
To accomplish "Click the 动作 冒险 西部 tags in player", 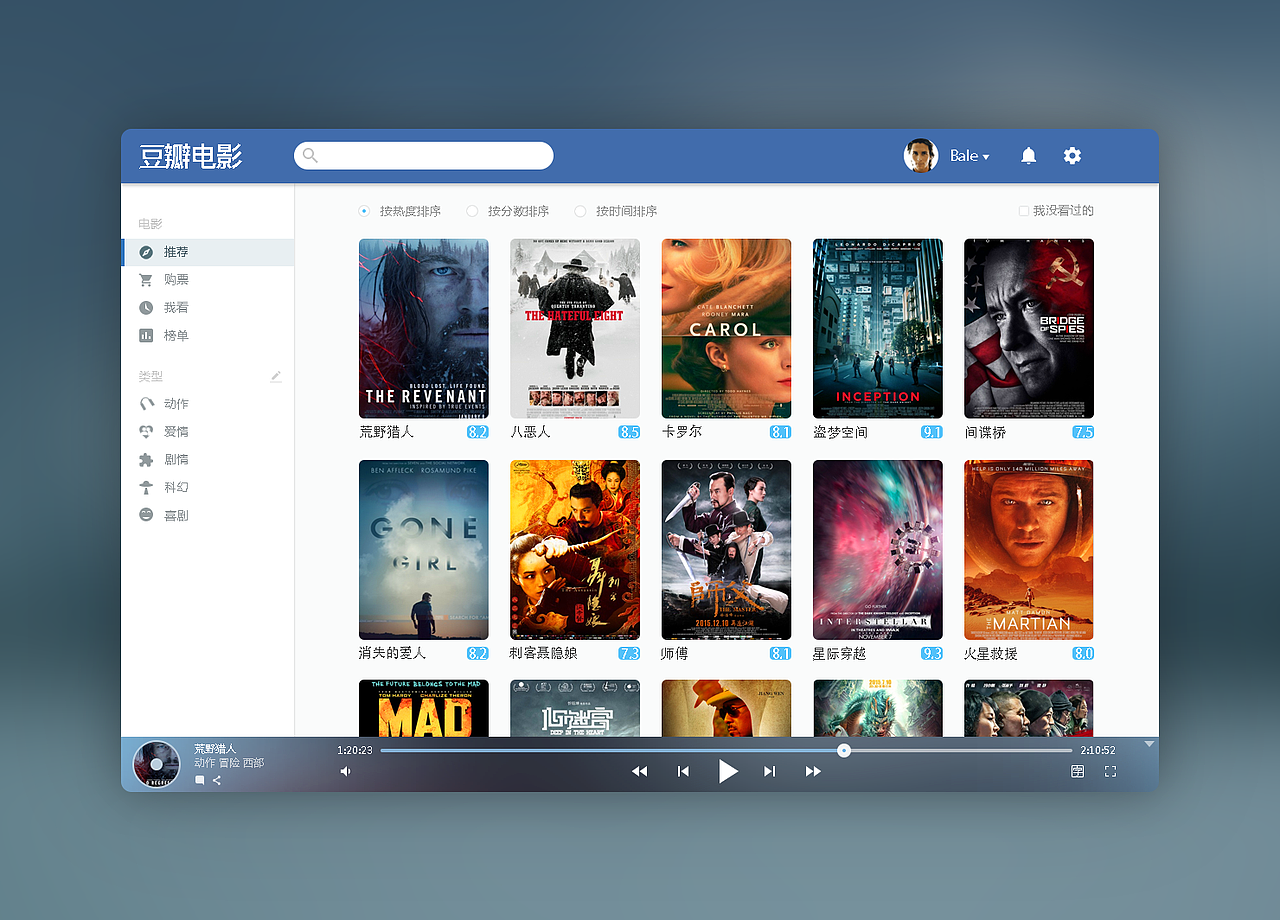I will click(x=229, y=763).
